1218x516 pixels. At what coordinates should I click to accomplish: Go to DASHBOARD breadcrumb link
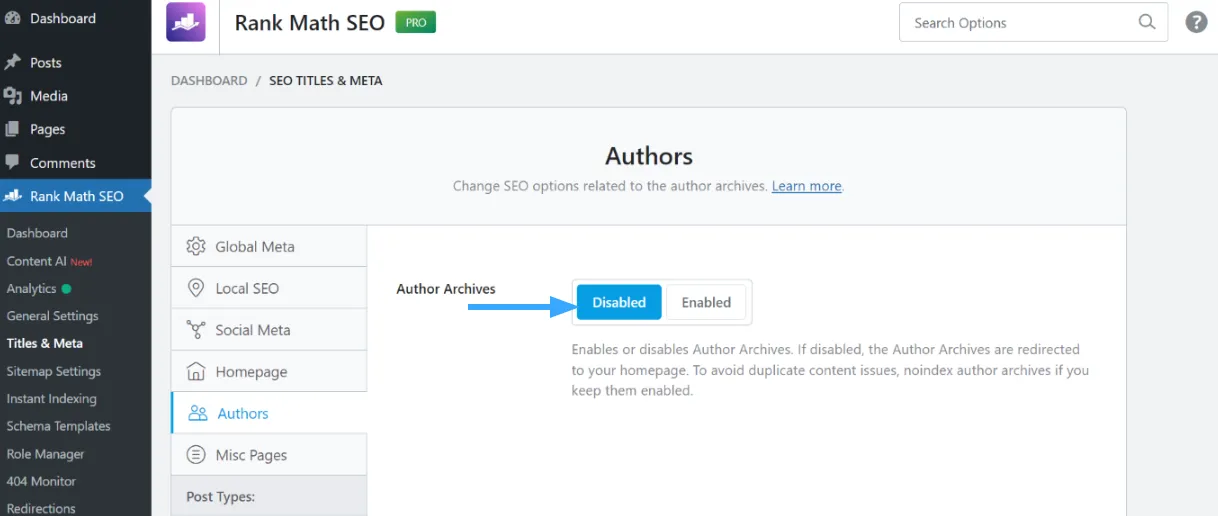pyautogui.click(x=209, y=80)
